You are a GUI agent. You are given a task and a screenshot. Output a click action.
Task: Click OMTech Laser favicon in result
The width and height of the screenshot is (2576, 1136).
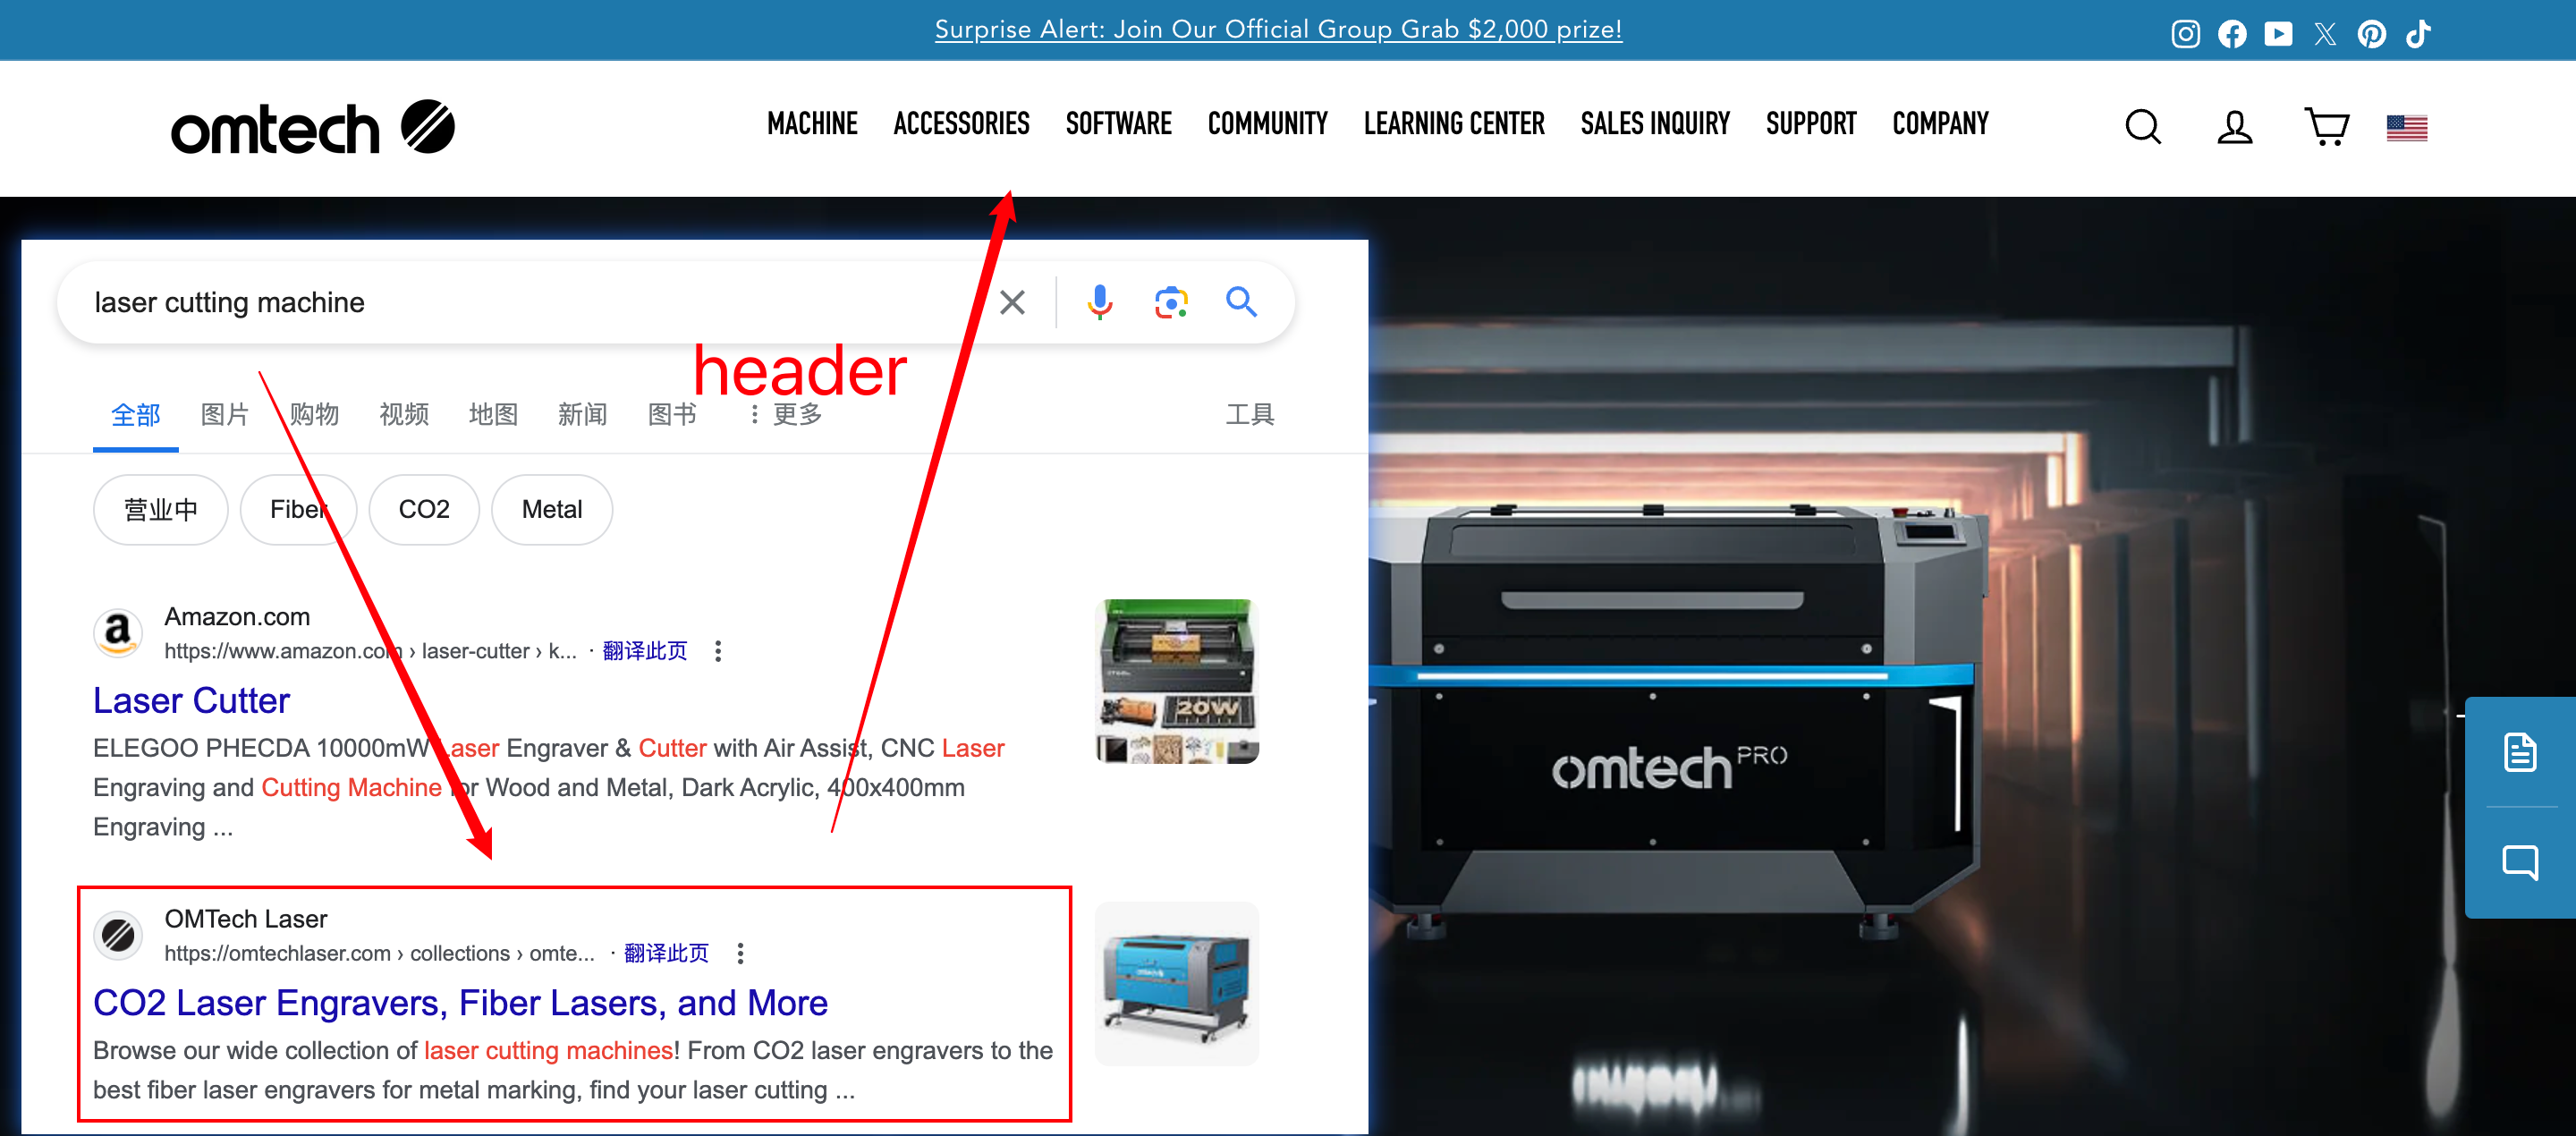pyautogui.click(x=118, y=934)
